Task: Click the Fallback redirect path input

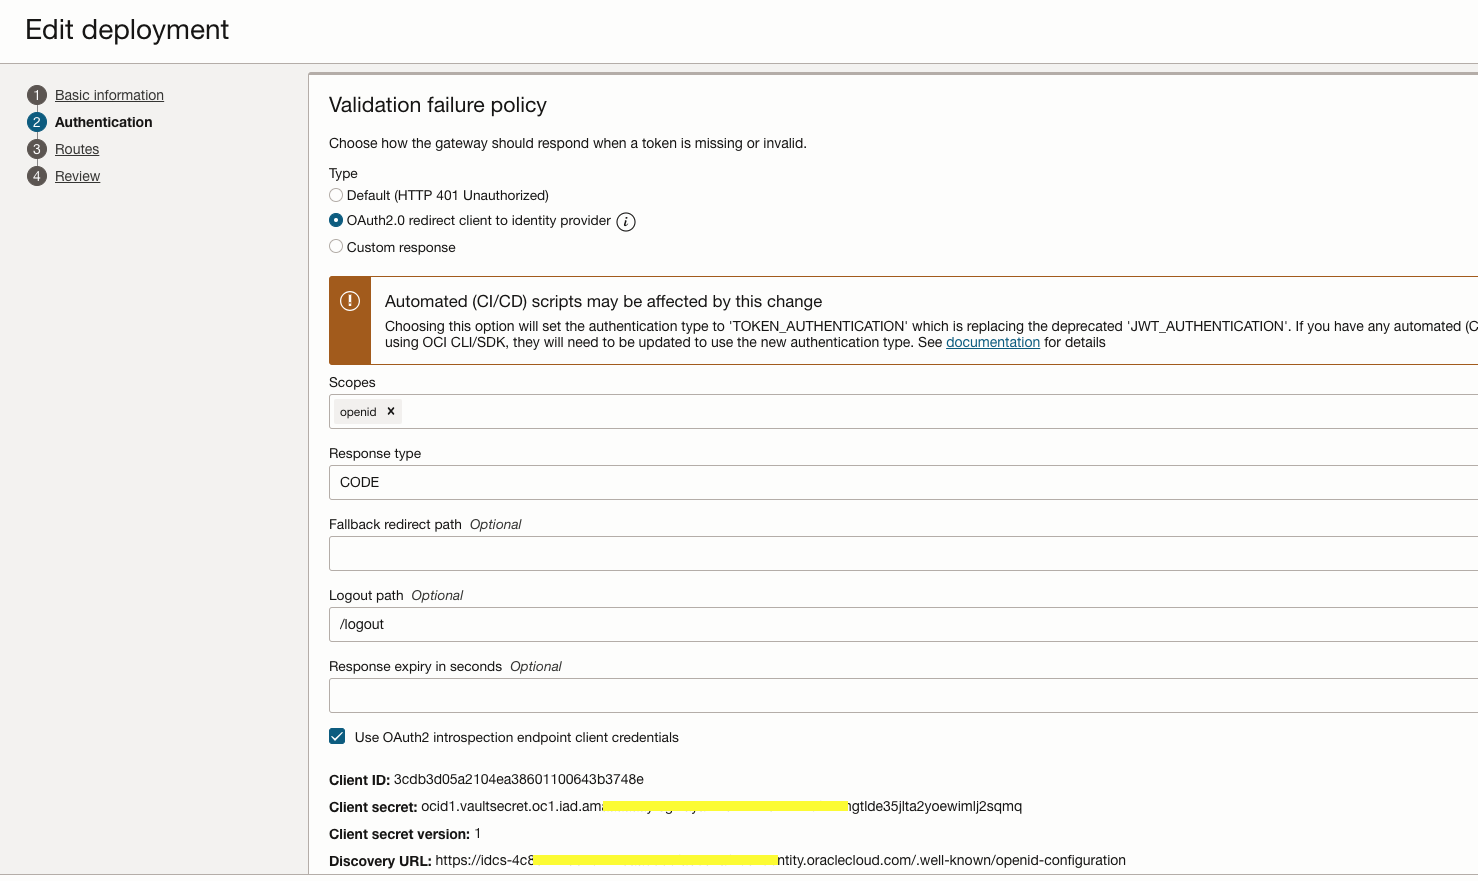Action: tap(900, 553)
